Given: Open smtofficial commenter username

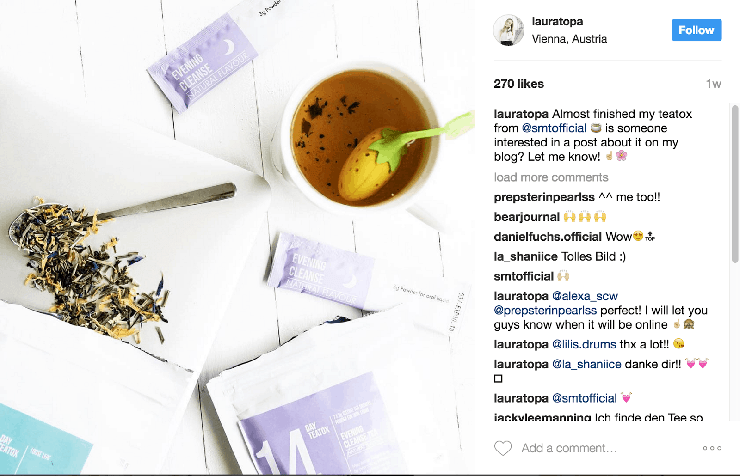Looking at the screenshot, I should point(523,276).
